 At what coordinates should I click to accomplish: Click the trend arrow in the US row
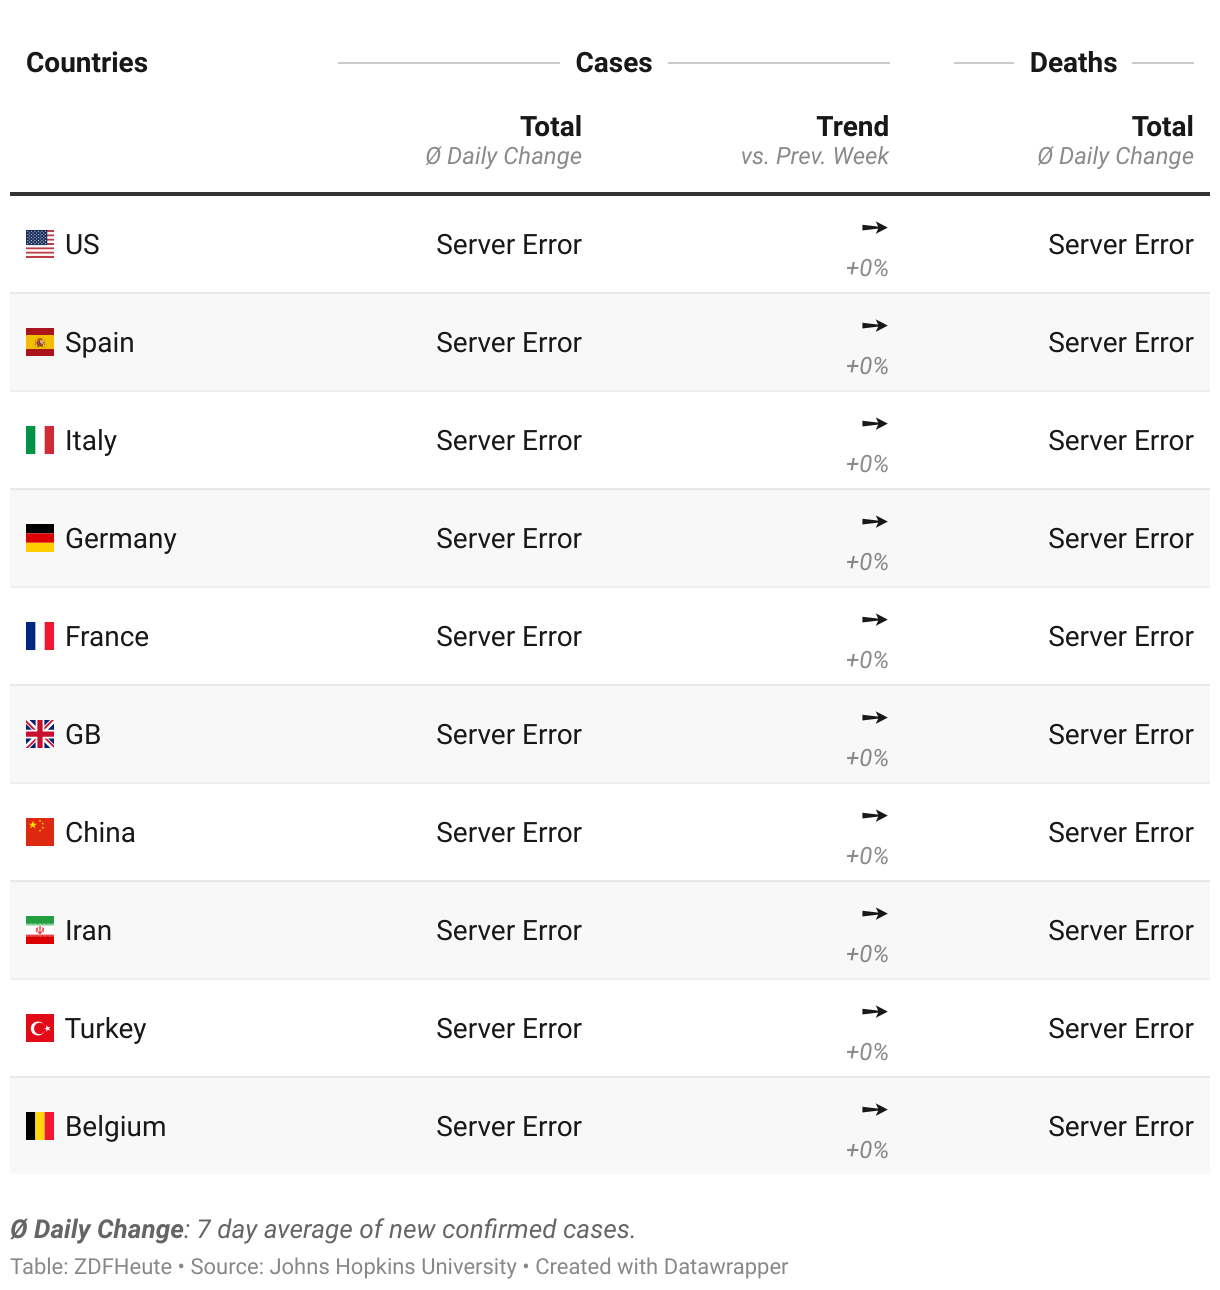(x=874, y=228)
